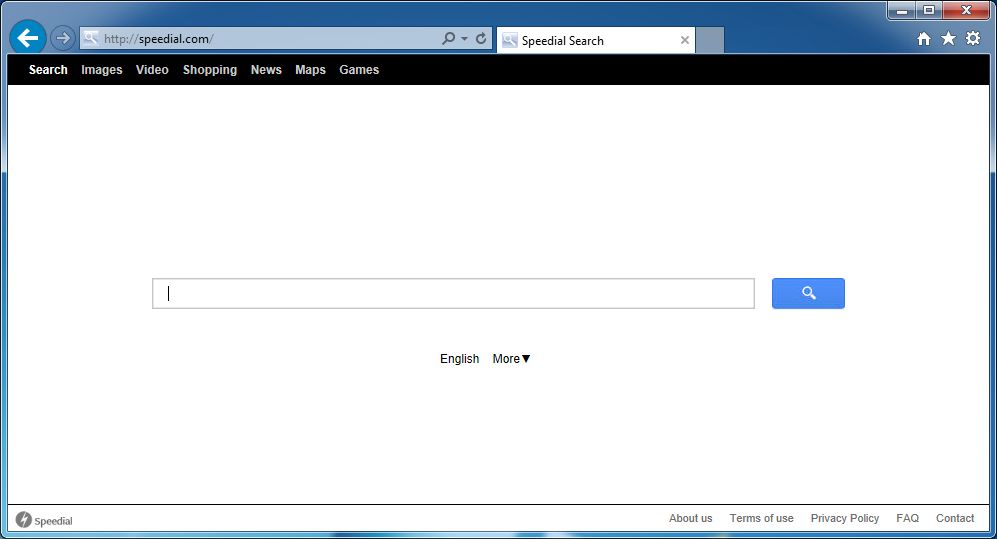Close the Speedial Search tab
This screenshot has height=539, width=997.
[685, 40]
